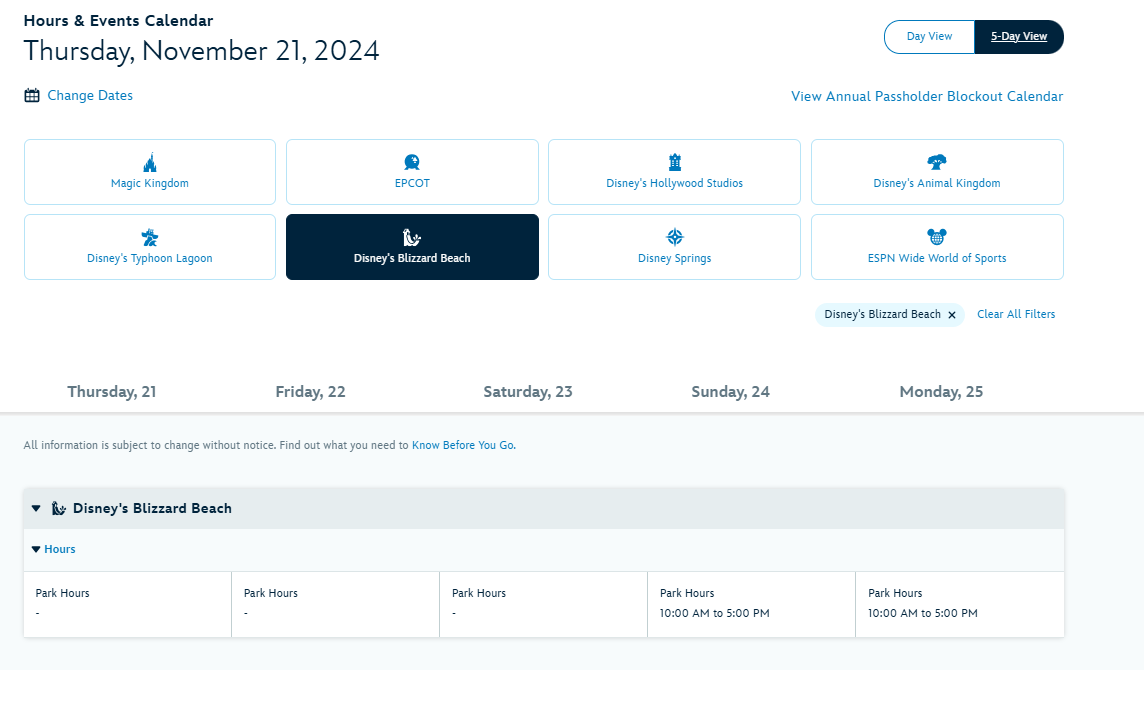
Task: Select the Friday, 22 day header
Action: (310, 392)
